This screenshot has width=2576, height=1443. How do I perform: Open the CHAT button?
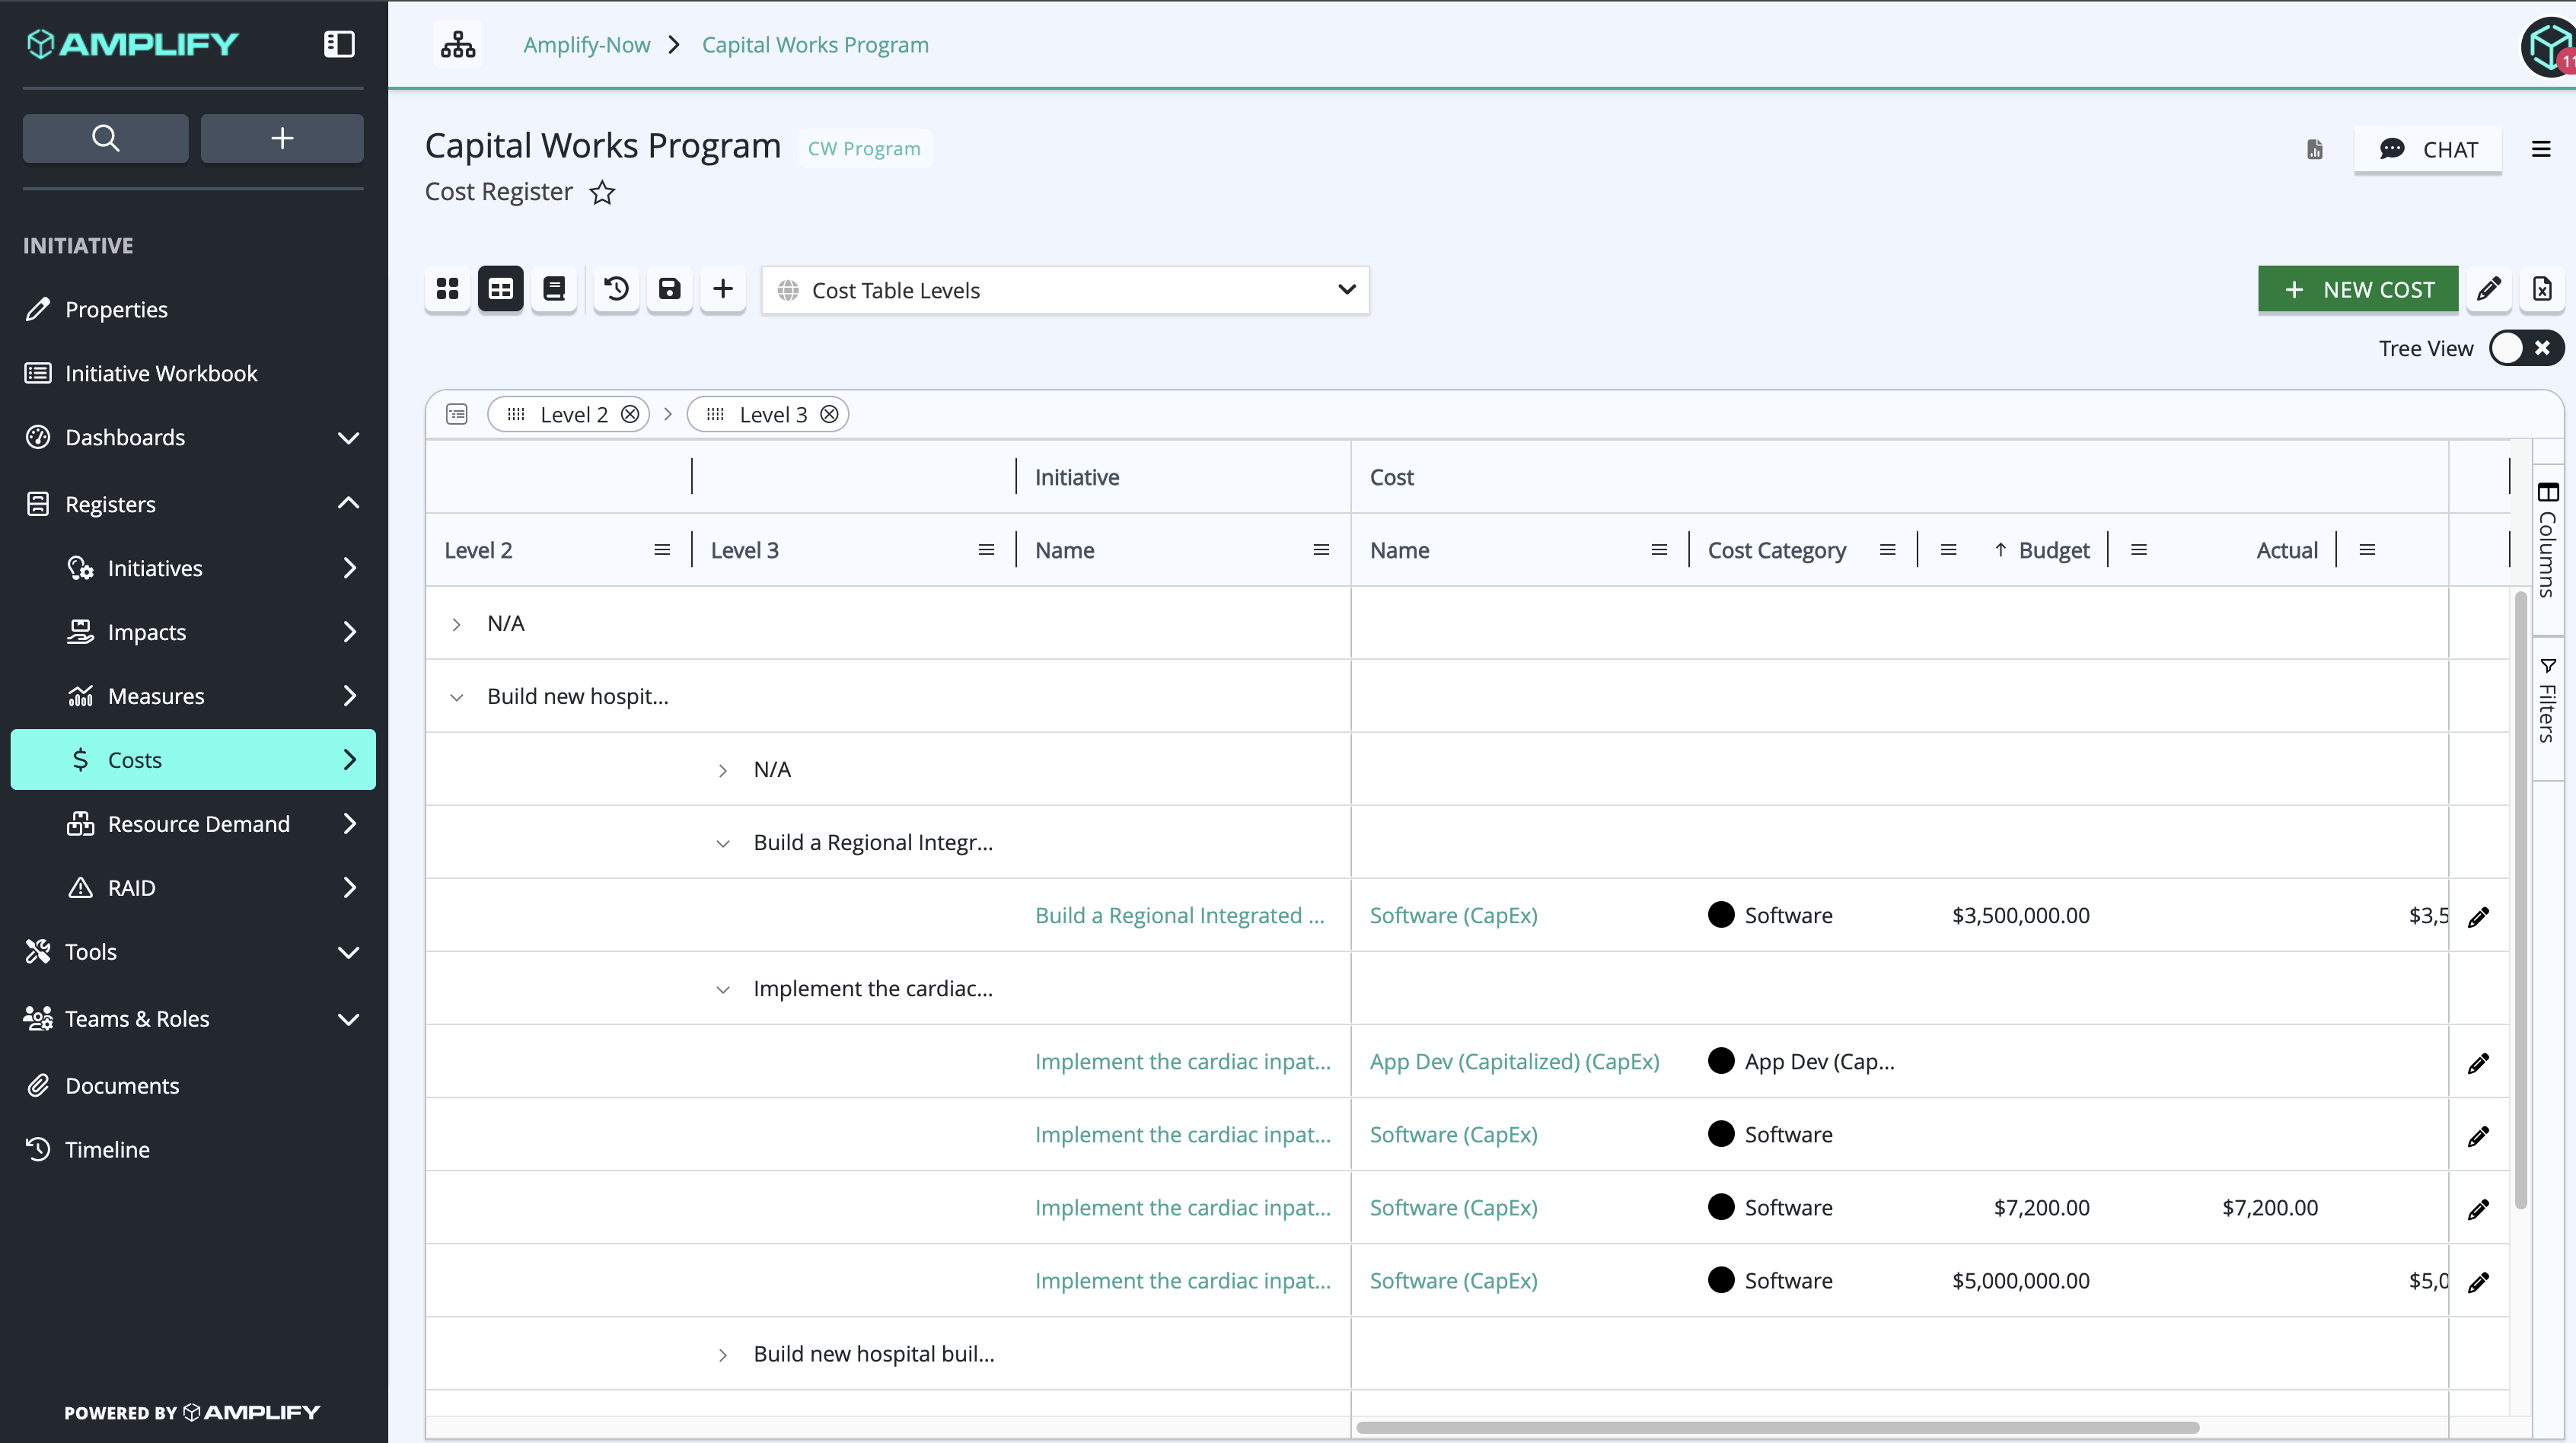[2428, 150]
